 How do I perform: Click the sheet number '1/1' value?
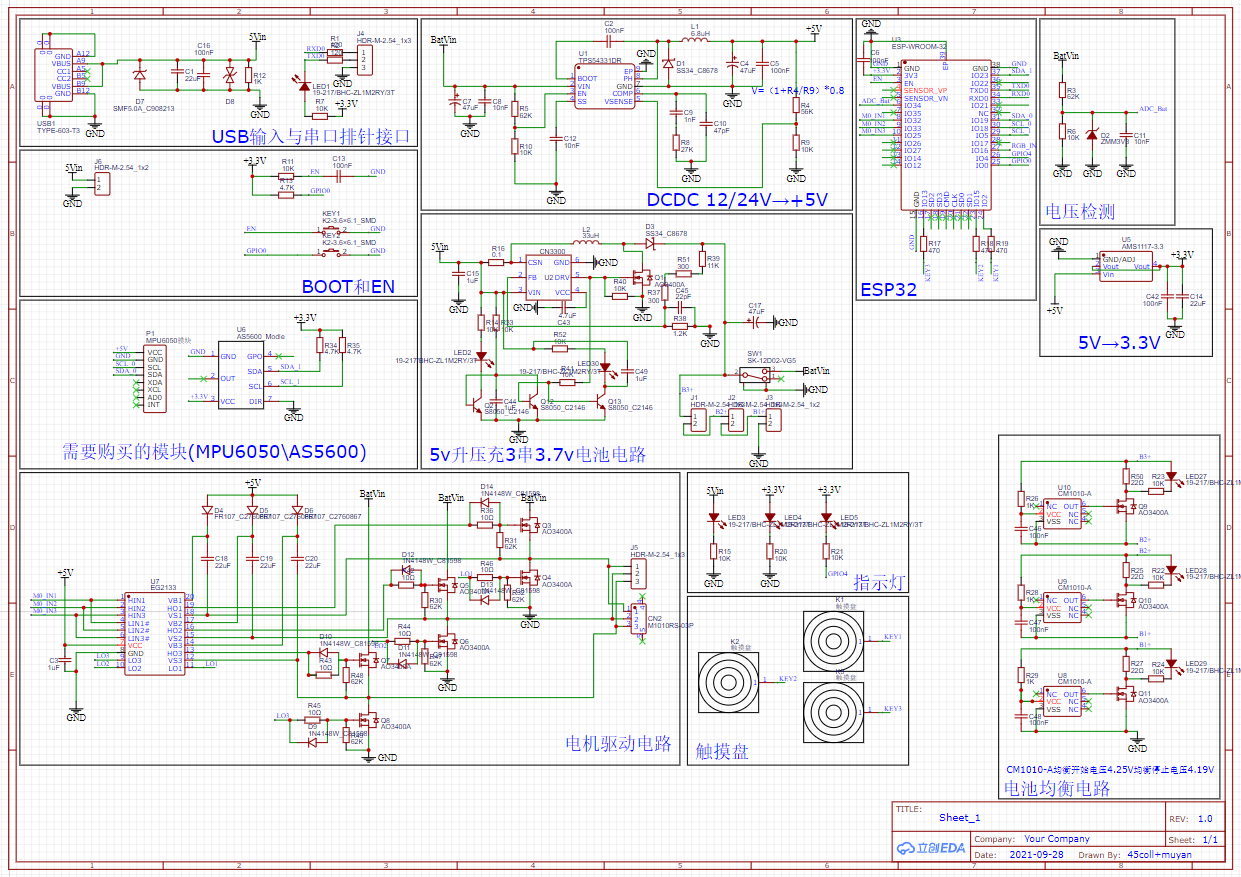pyautogui.click(x=1210, y=840)
